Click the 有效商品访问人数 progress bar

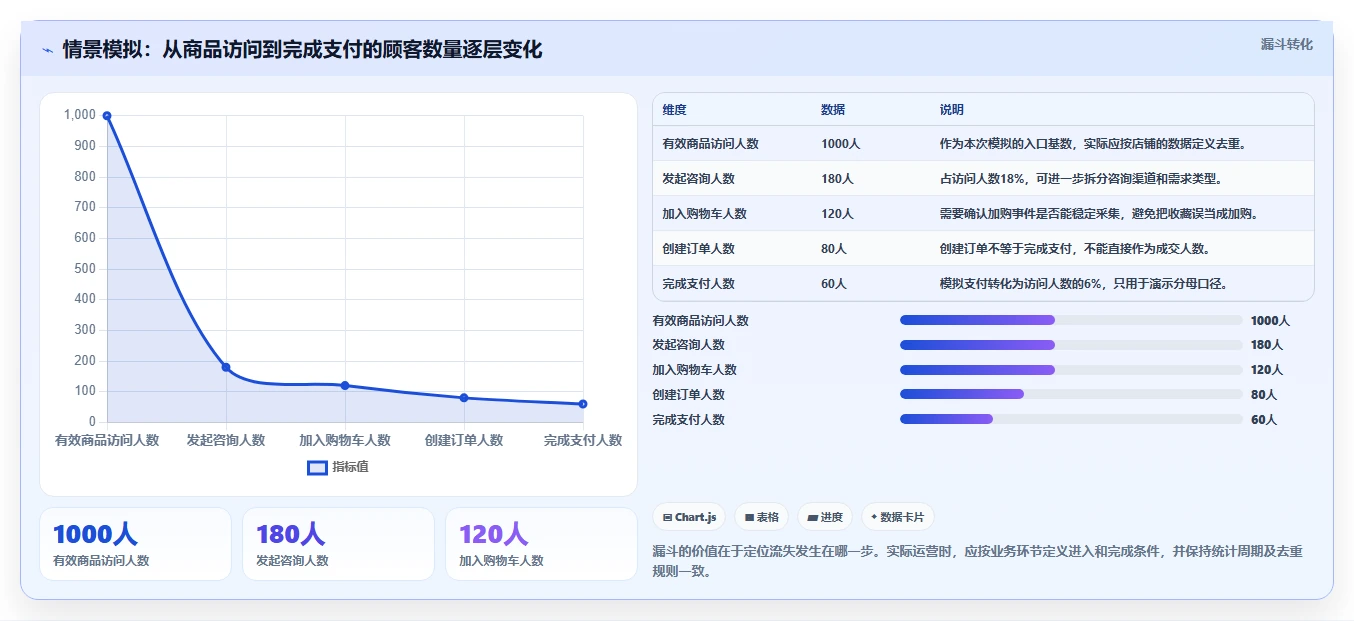1071,320
